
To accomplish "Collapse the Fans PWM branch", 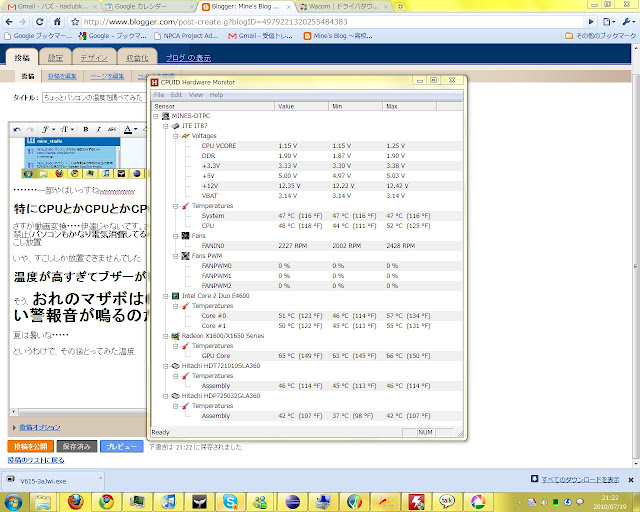I will click(x=176, y=256).
